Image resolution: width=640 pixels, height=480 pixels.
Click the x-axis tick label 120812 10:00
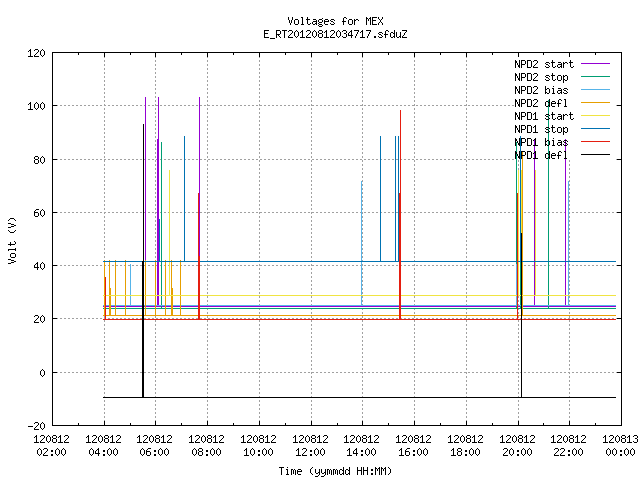pos(258,445)
